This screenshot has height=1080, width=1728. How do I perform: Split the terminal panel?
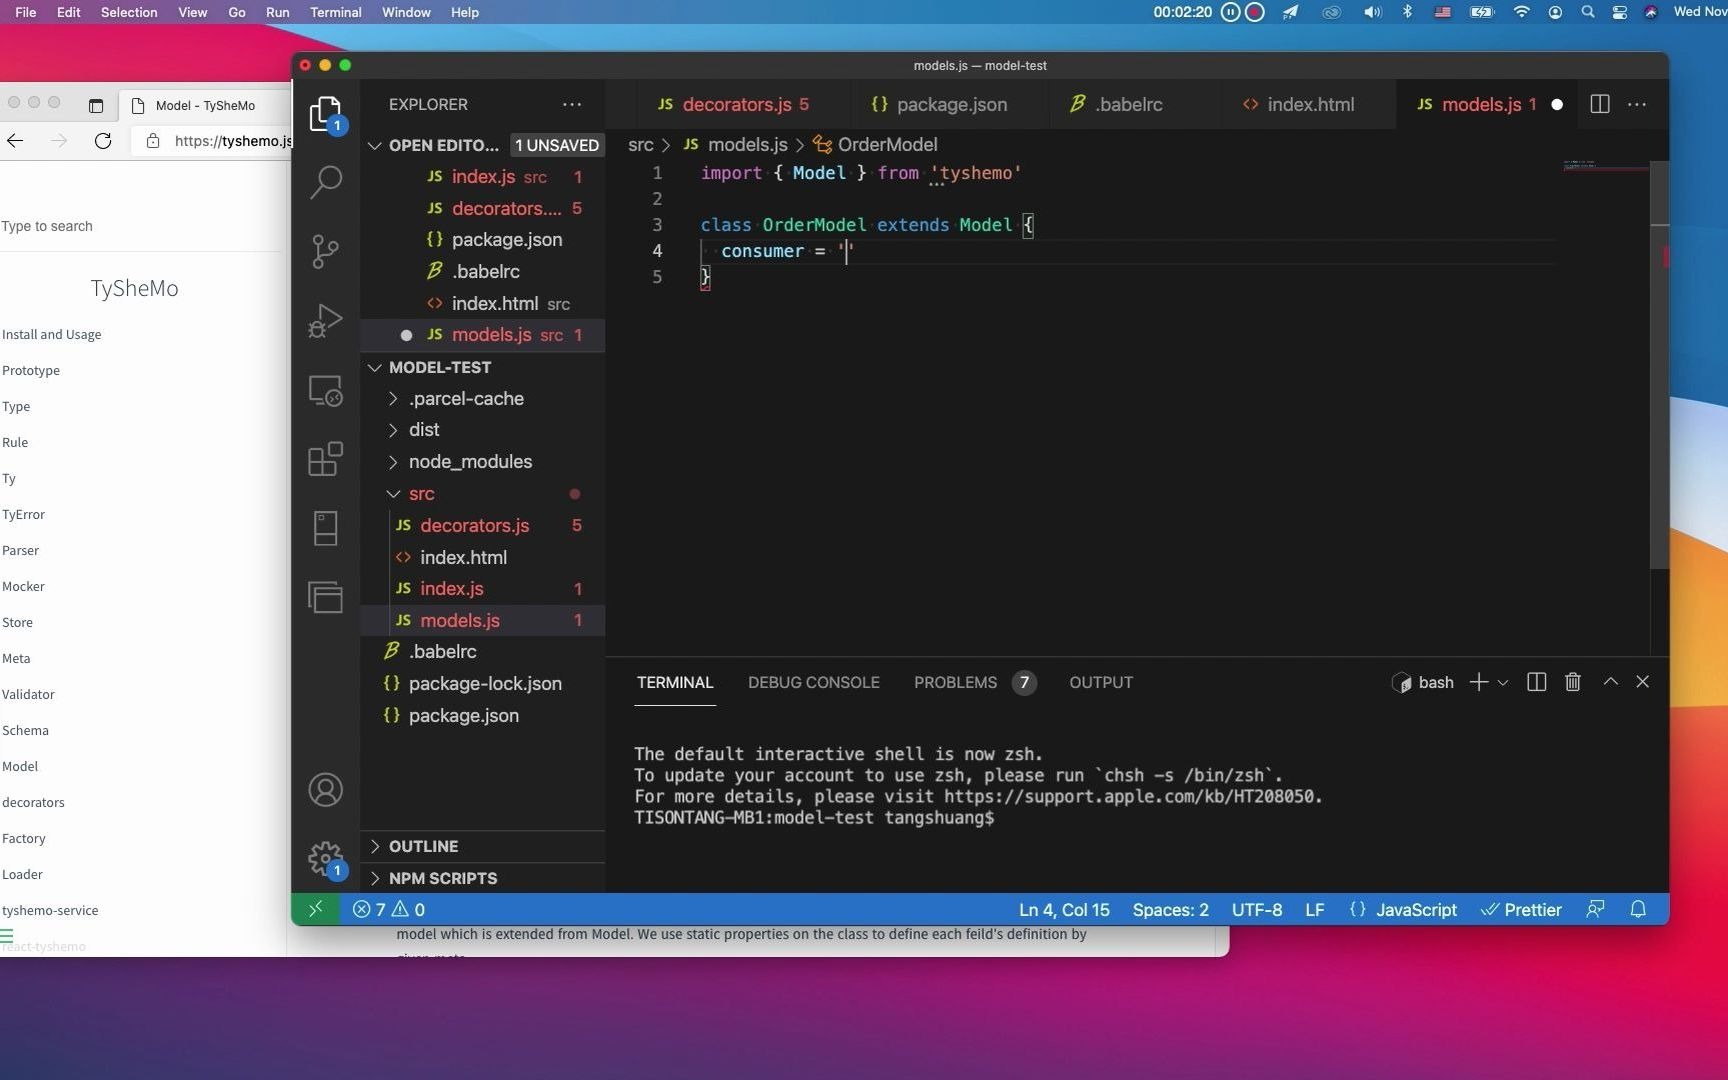coord(1537,682)
